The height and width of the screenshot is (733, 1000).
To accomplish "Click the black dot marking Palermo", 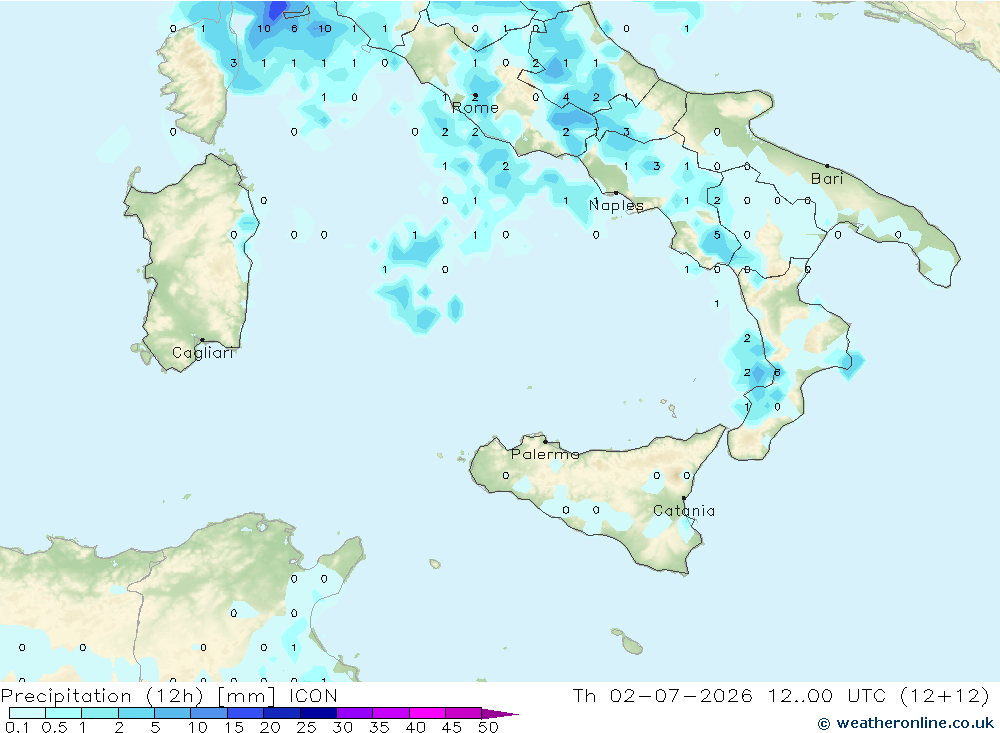I will coord(545,441).
